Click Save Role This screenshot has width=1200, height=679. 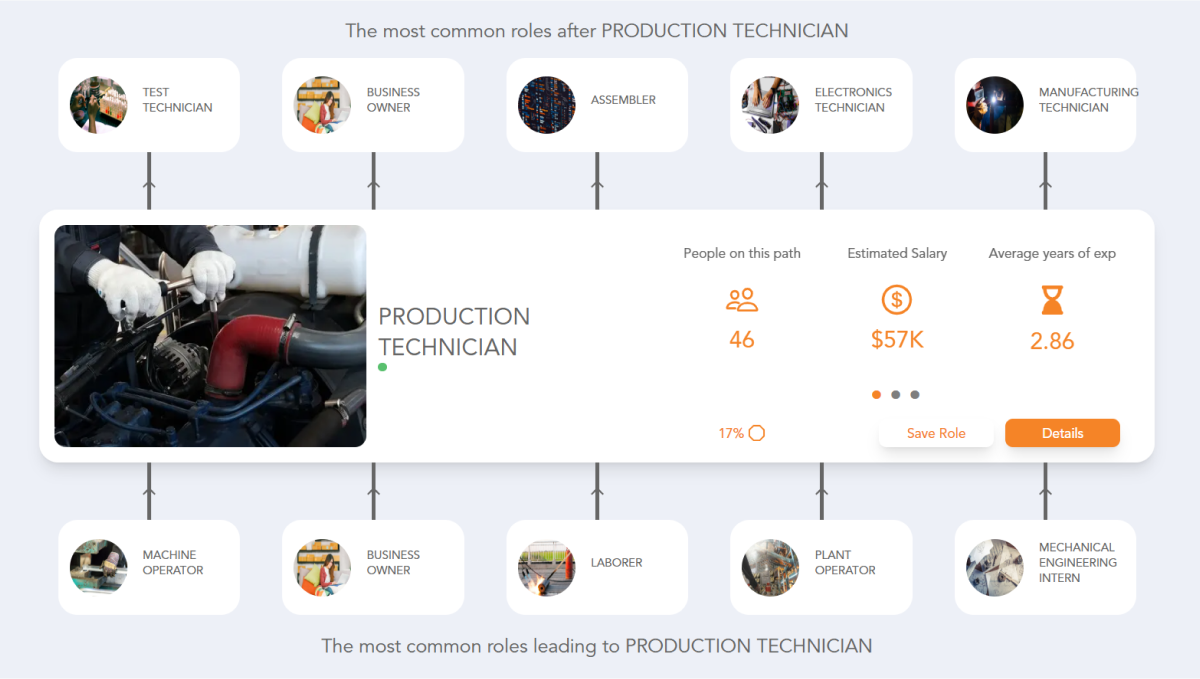tap(936, 433)
